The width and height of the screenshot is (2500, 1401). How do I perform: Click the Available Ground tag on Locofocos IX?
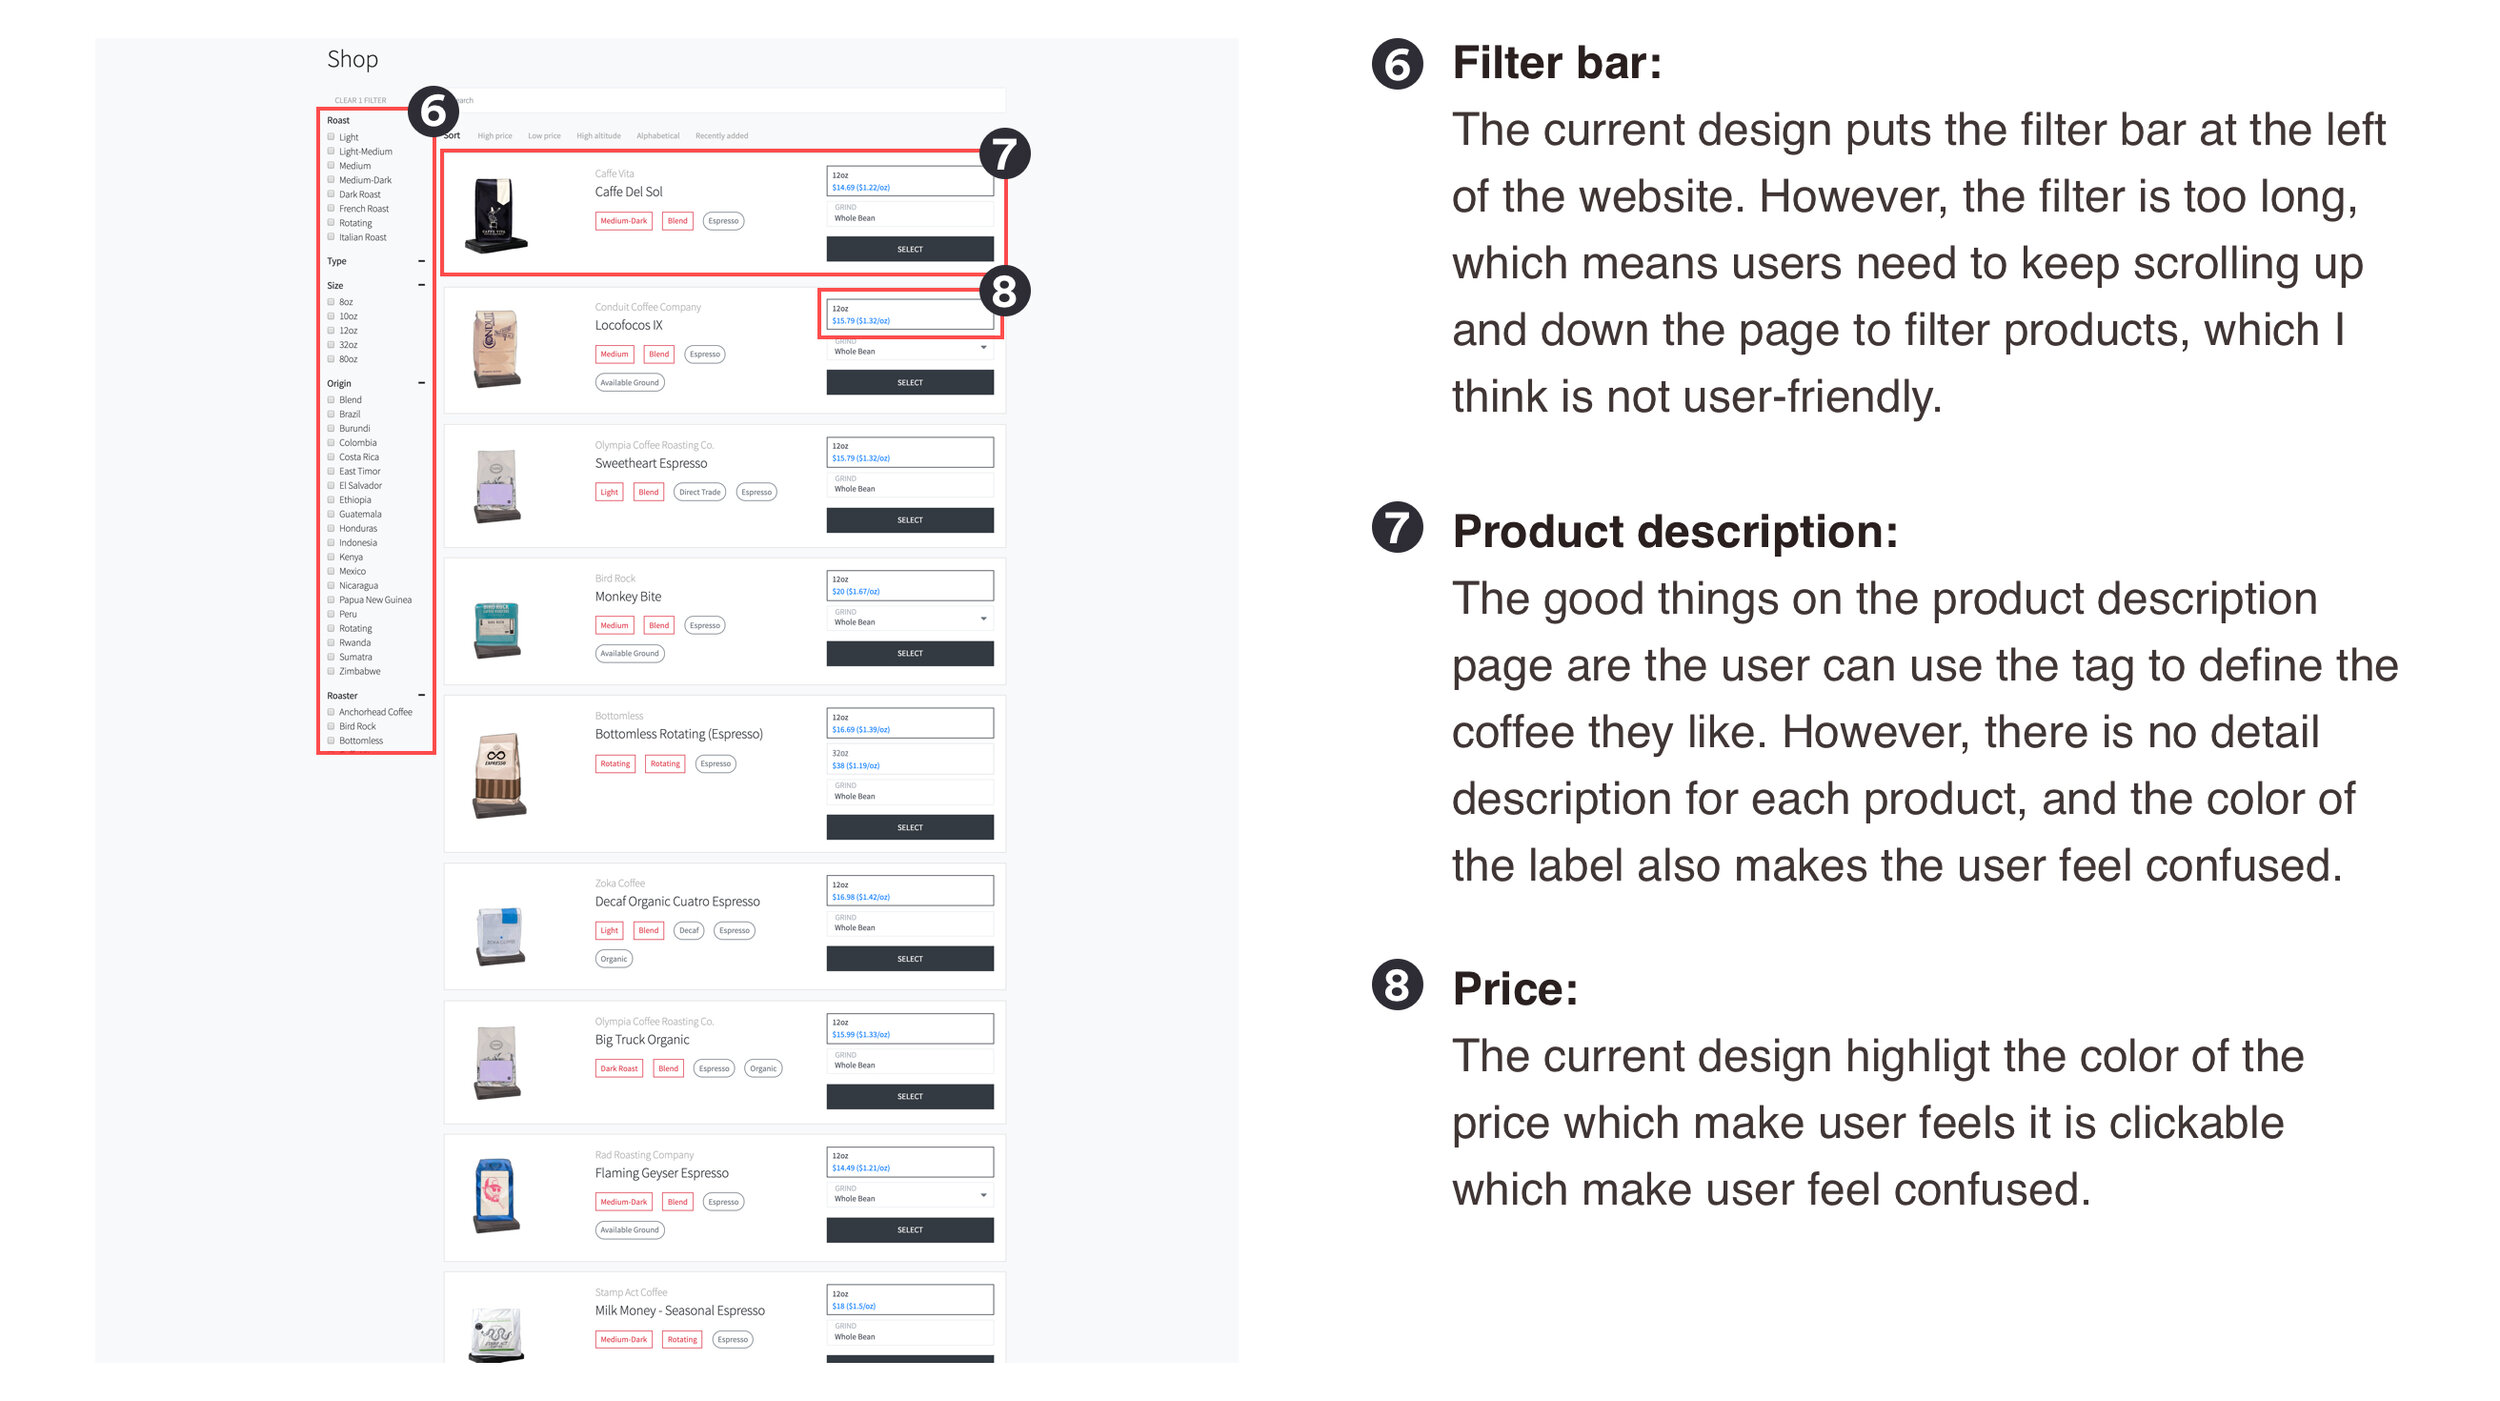[x=630, y=382]
